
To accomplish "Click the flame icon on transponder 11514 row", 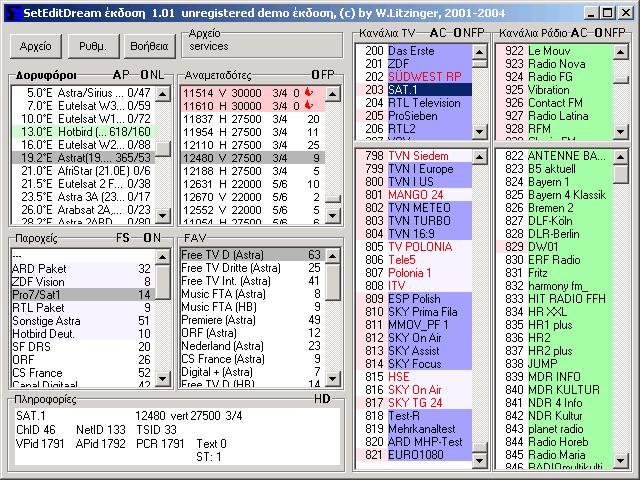I will pyautogui.click(x=309, y=93).
